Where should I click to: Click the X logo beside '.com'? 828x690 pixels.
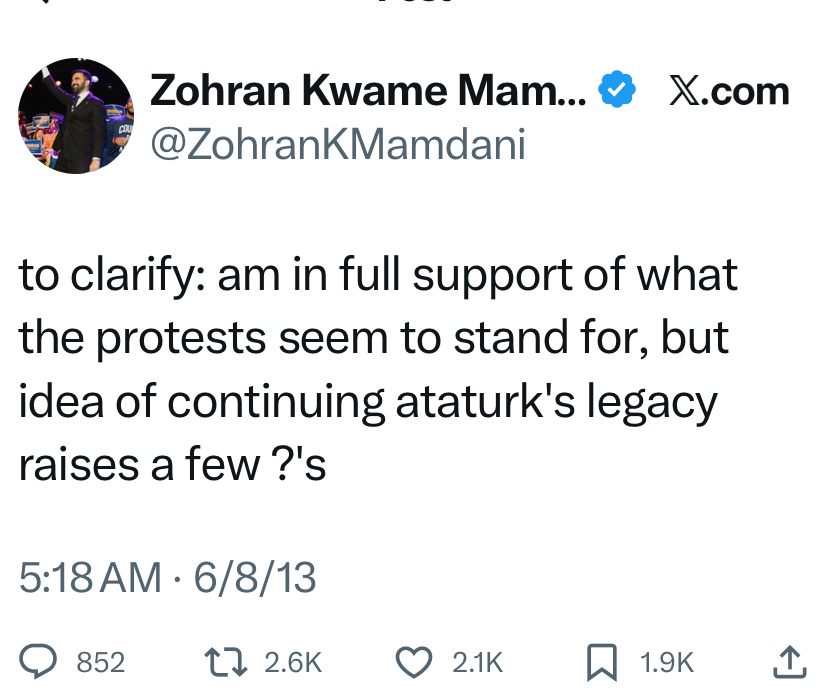pos(685,92)
